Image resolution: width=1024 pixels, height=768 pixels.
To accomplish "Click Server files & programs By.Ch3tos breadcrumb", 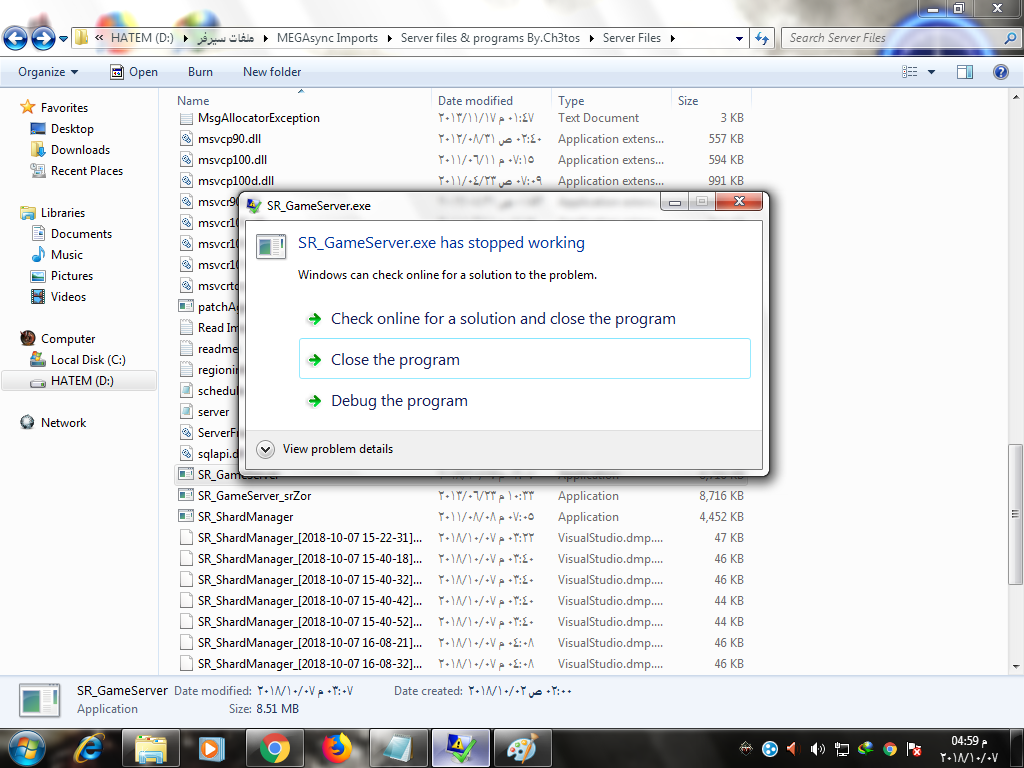I will [490, 38].
